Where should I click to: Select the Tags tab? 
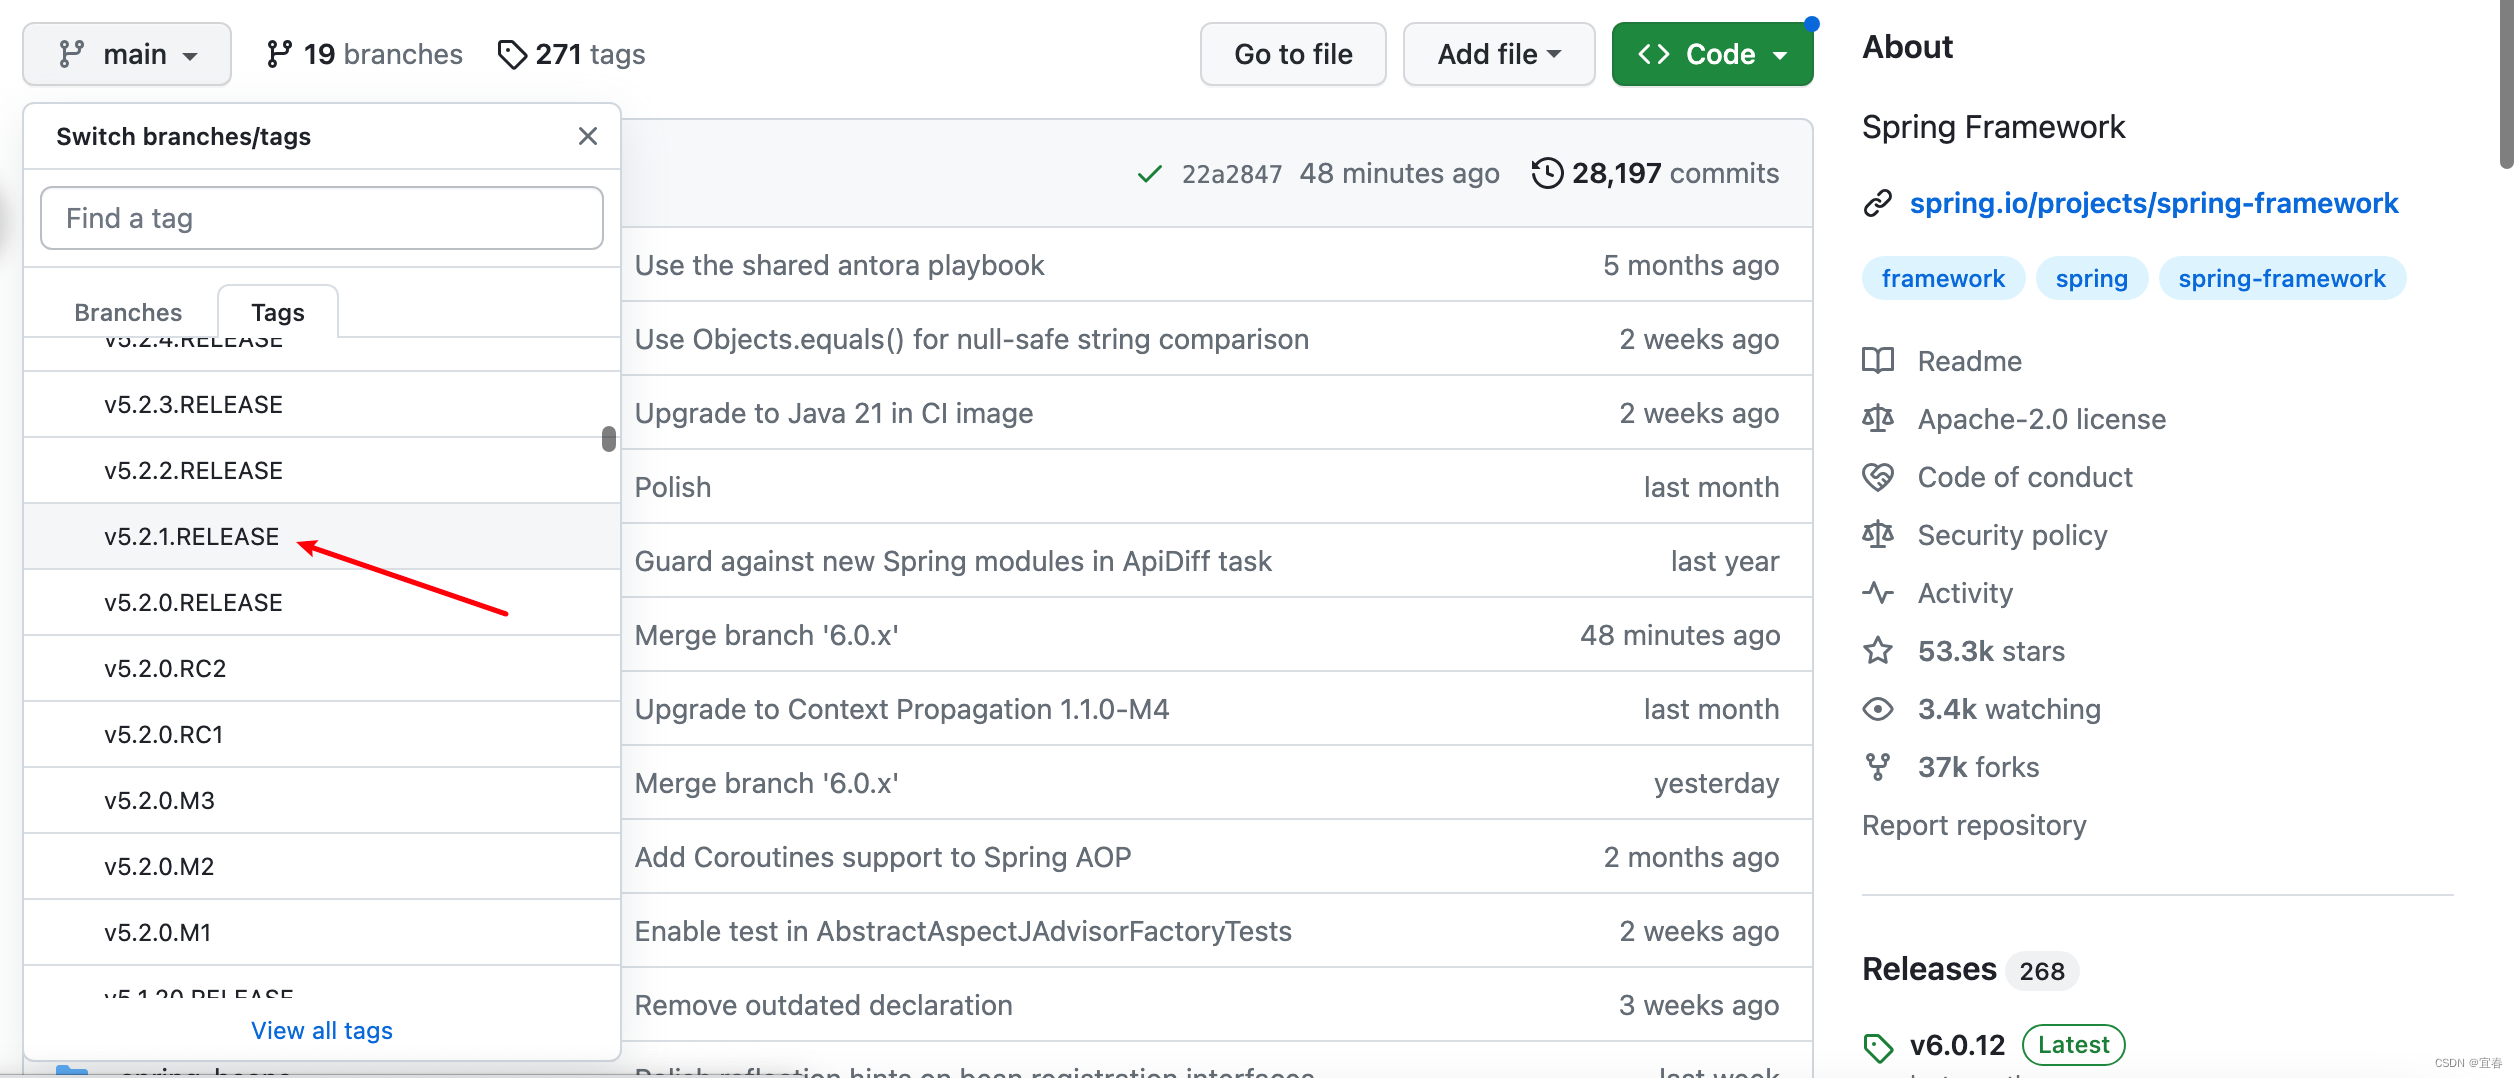tap(278, 312)
